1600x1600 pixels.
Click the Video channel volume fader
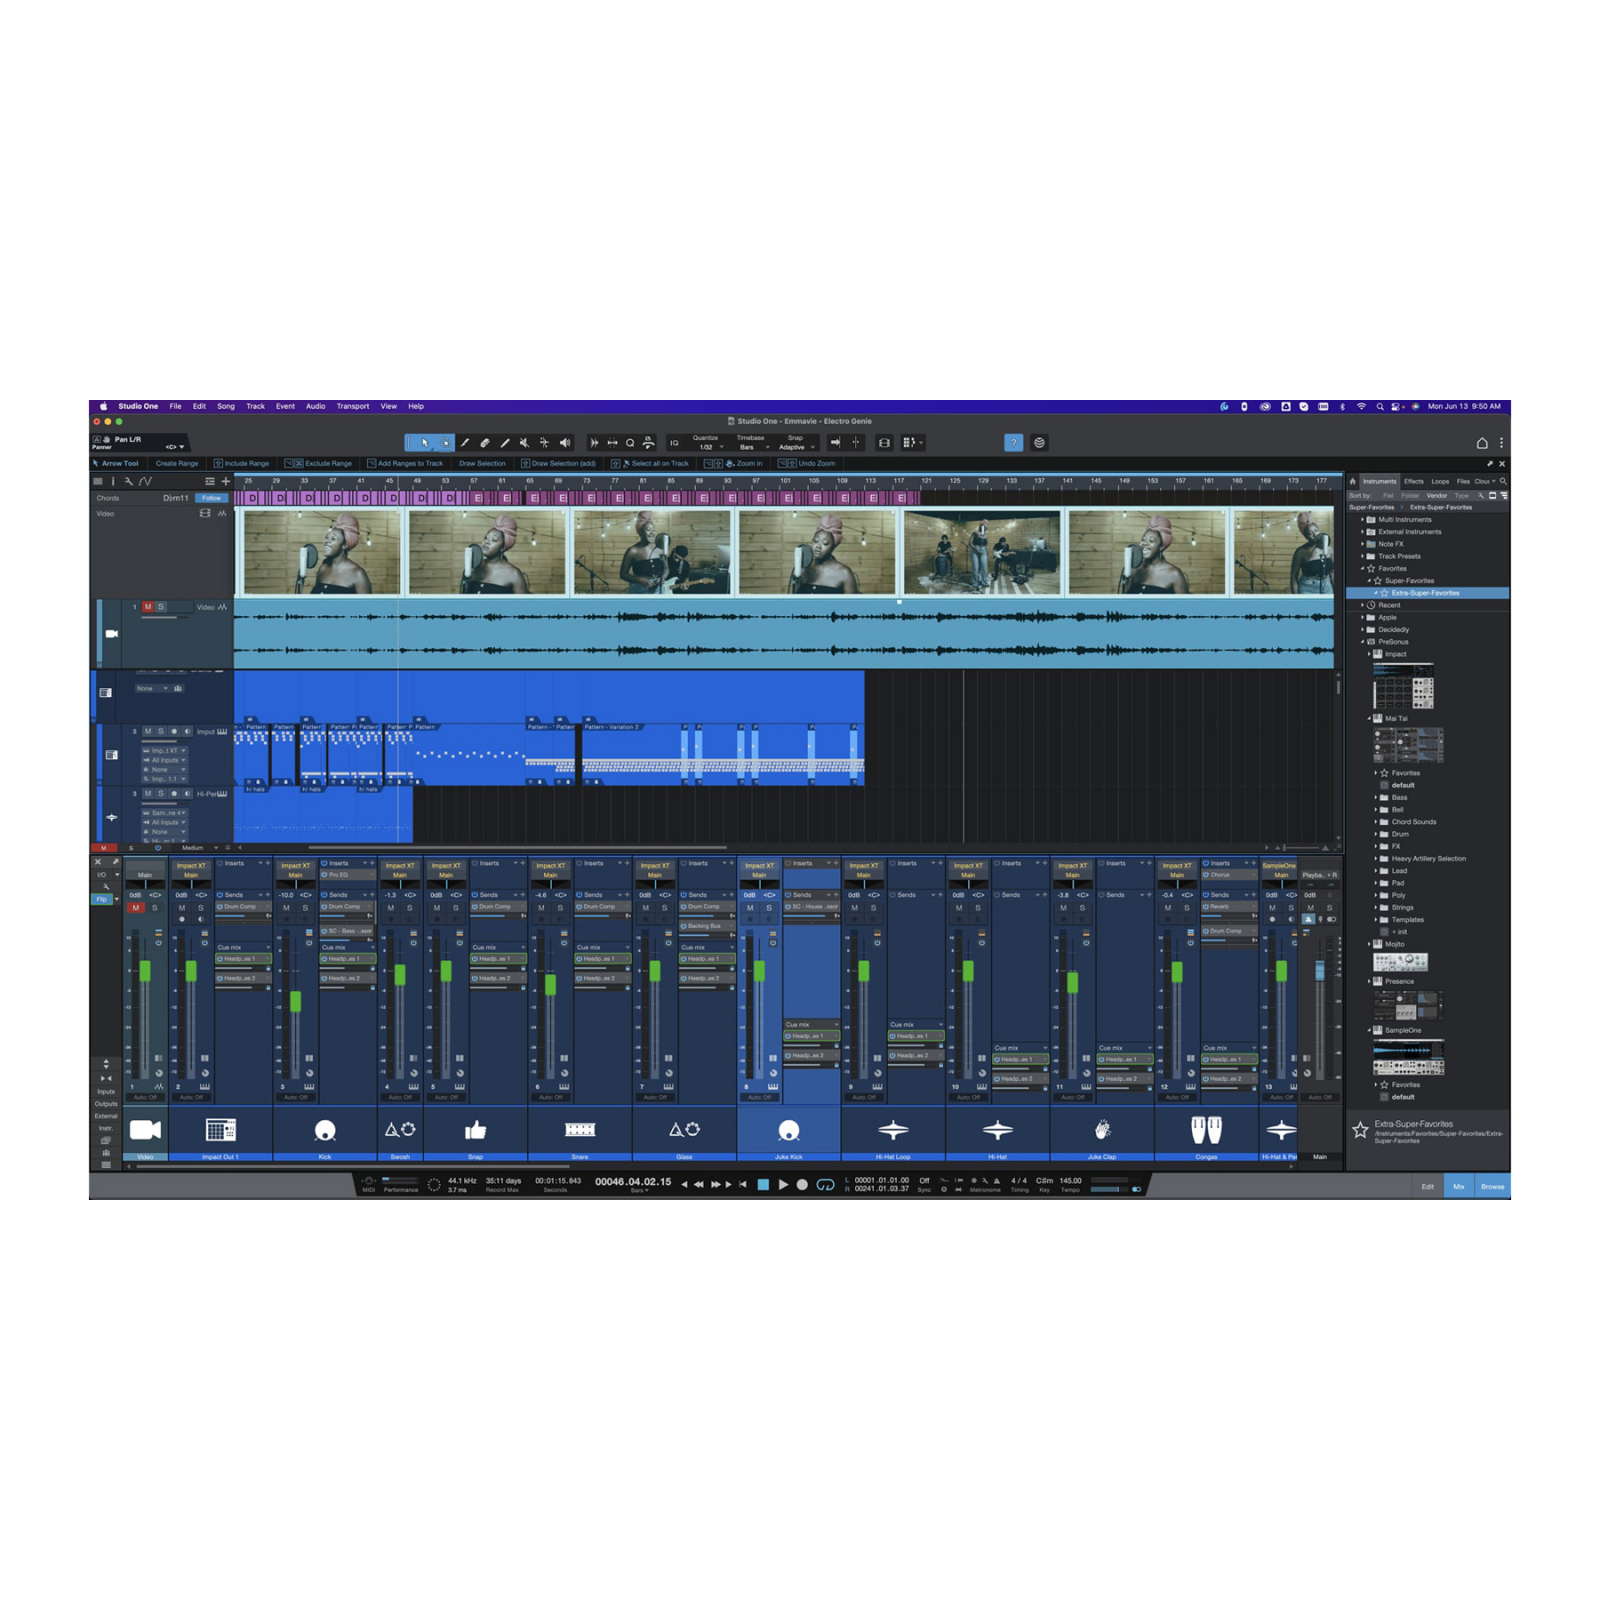[x=145, y=971]
